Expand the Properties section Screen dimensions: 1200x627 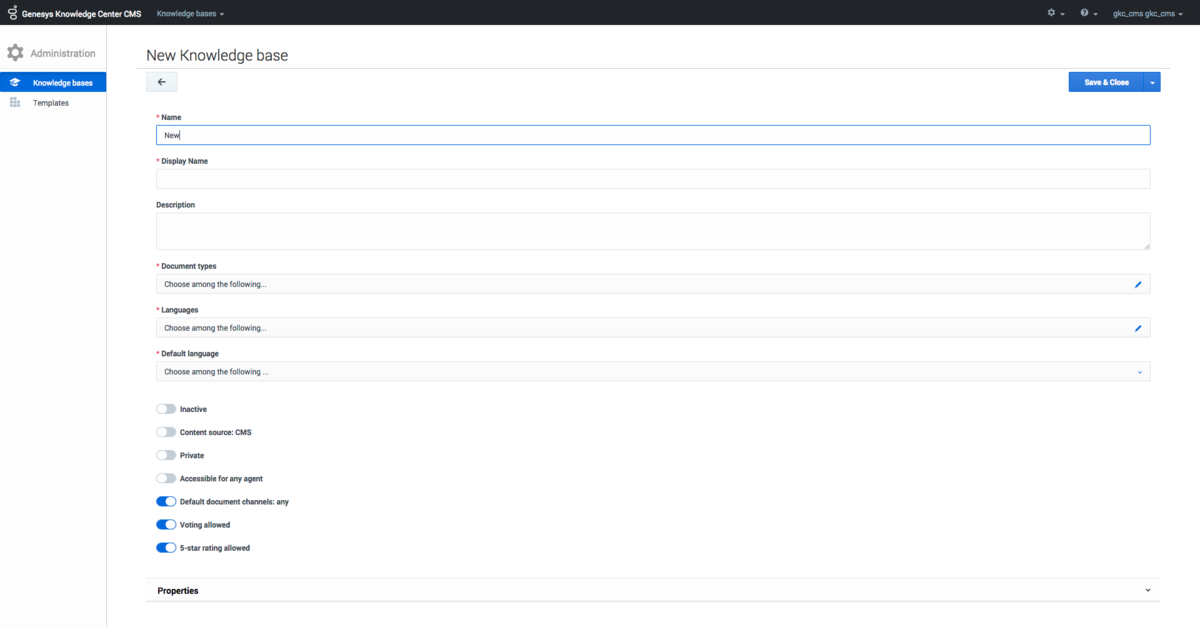click(653, 590)
